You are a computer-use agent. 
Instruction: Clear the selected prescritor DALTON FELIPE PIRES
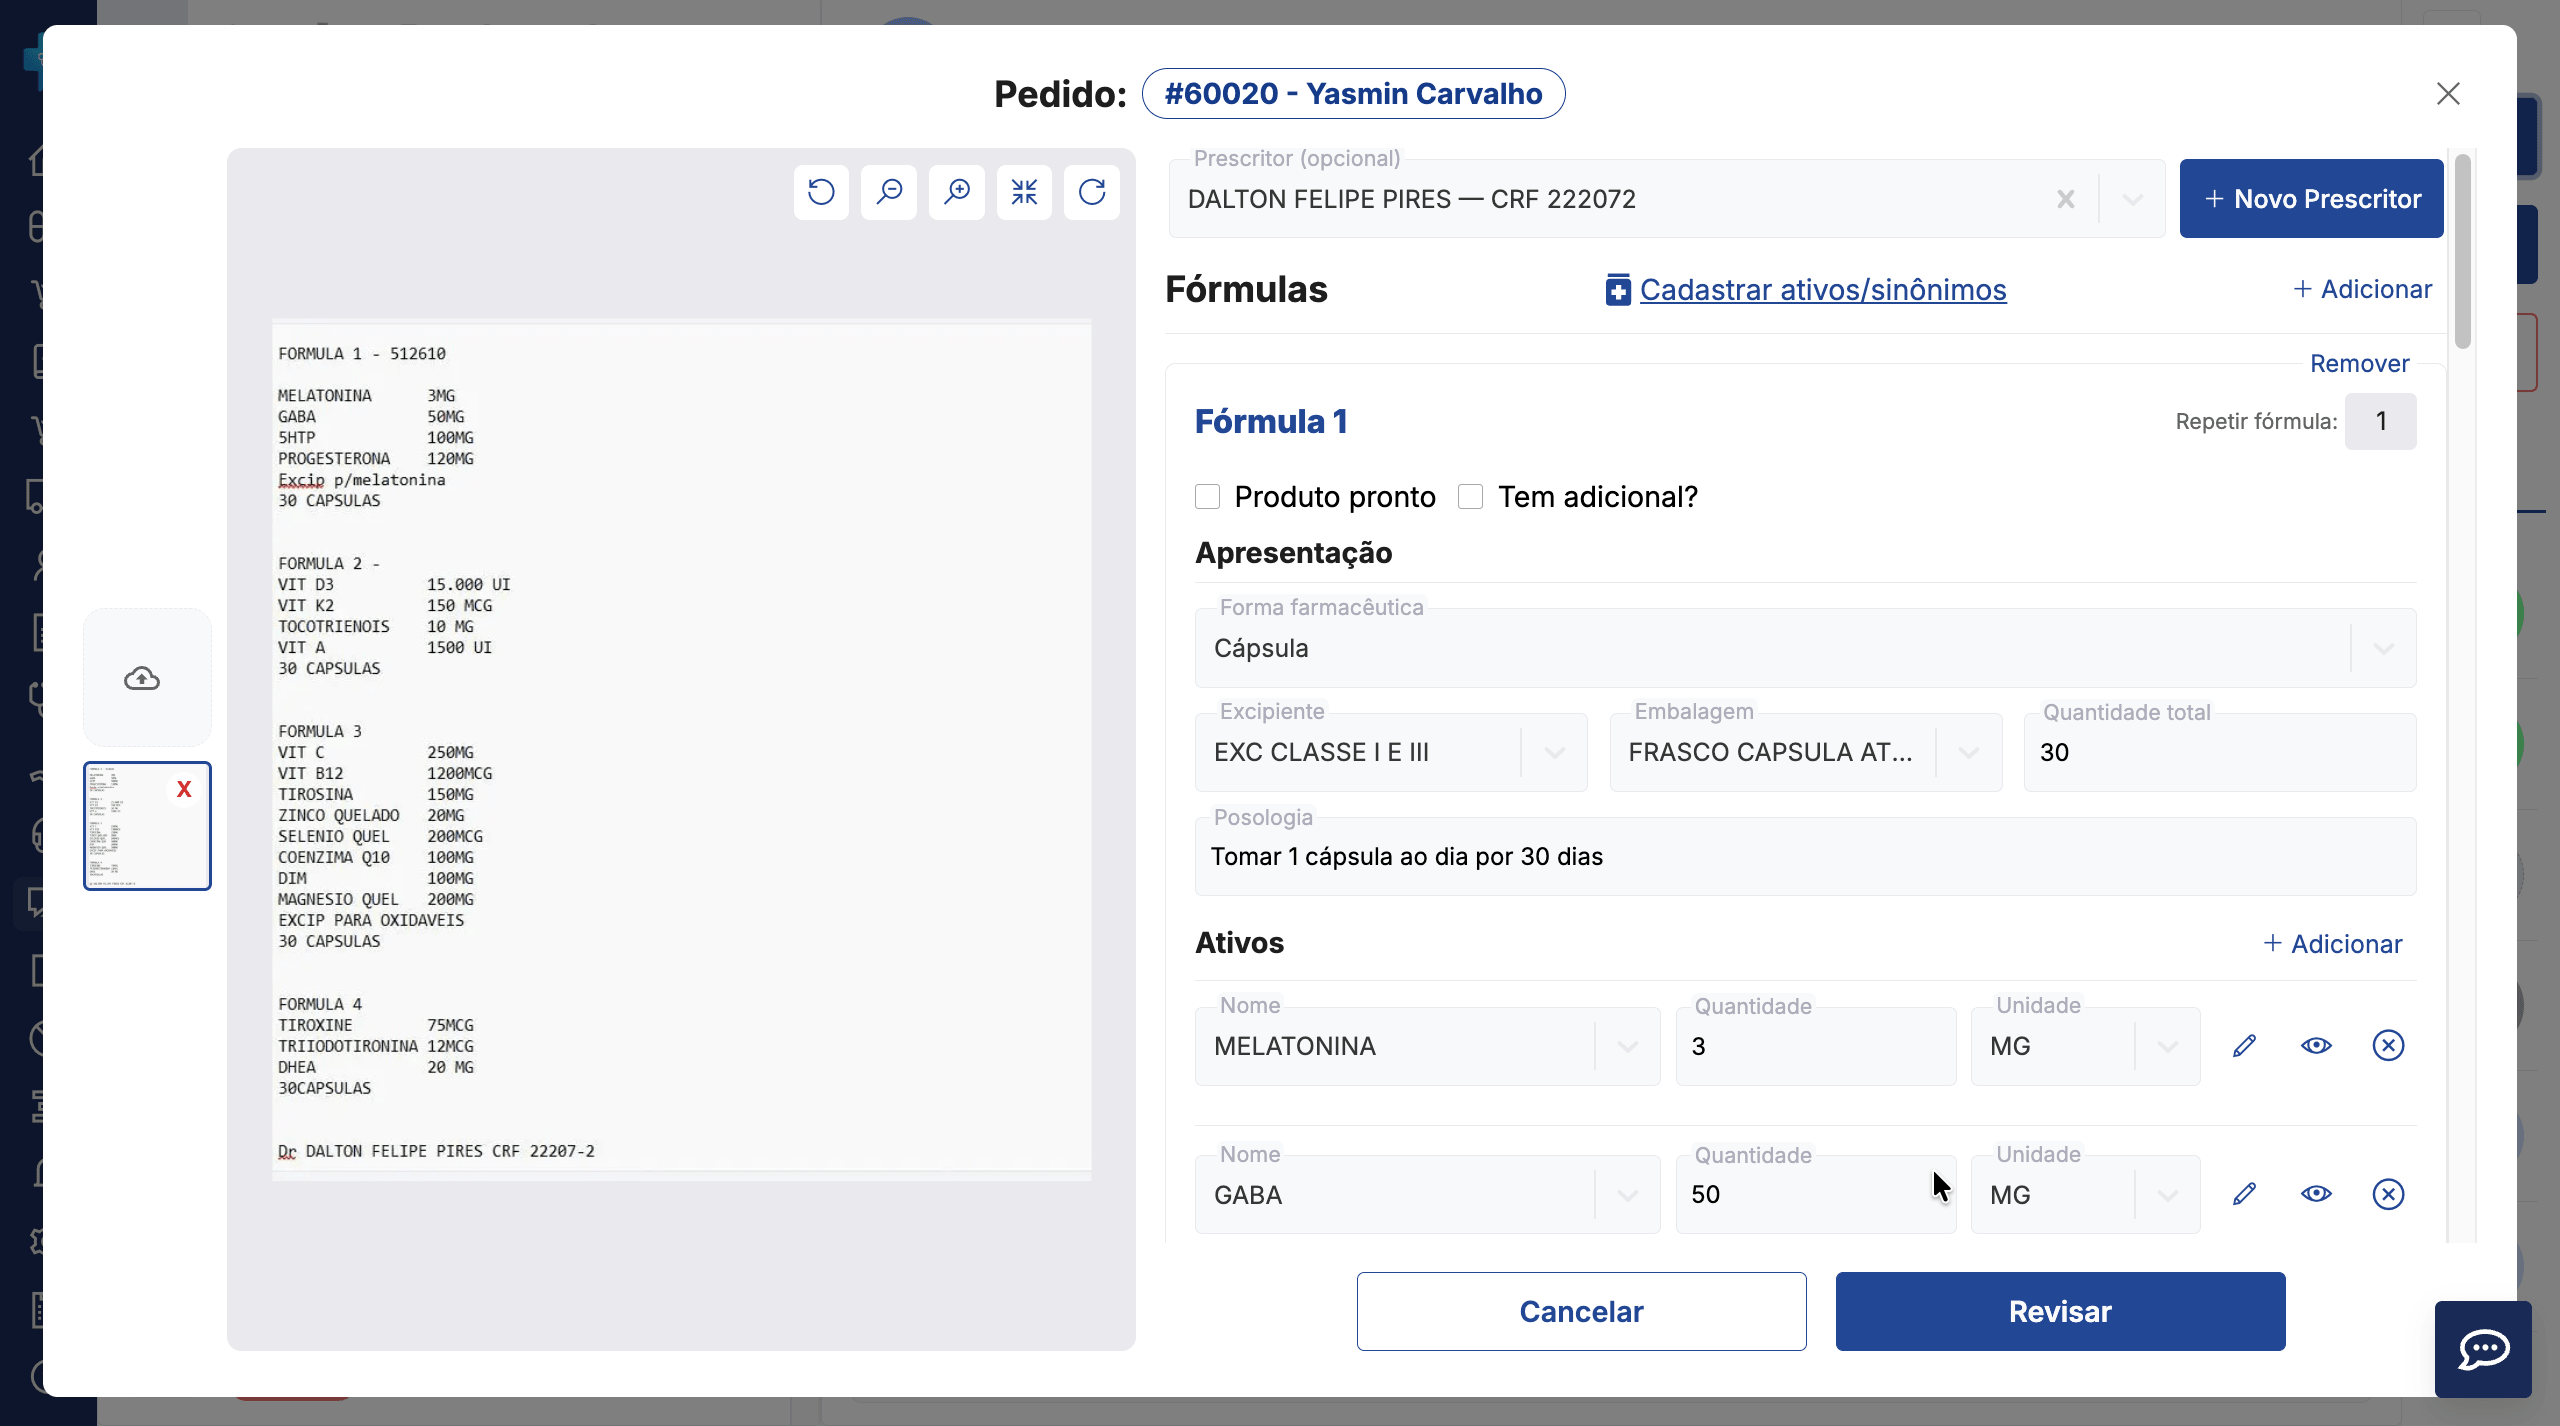click(2066, 199)
